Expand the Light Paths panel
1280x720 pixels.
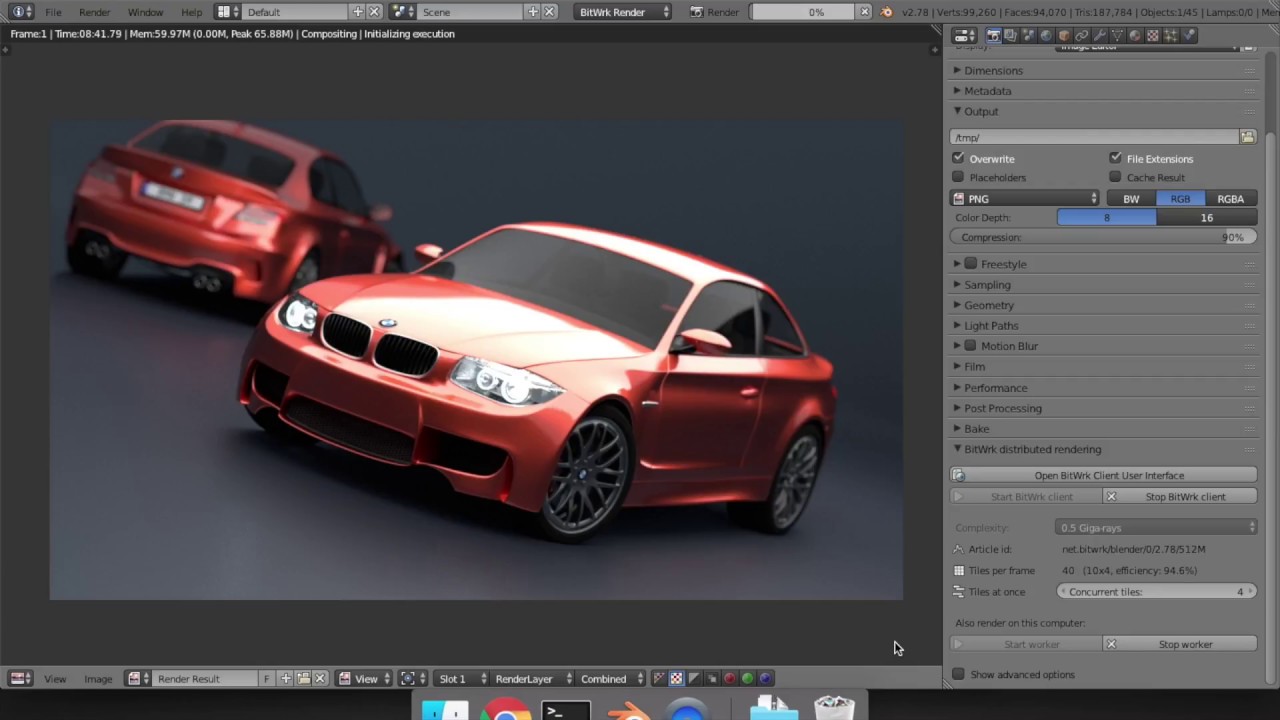[991, 326]
